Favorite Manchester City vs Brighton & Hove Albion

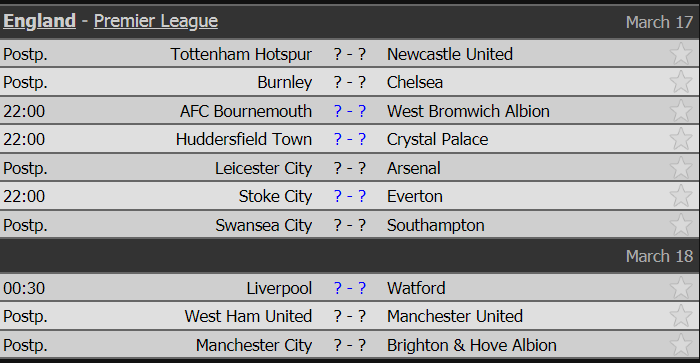tap(681, 344)
